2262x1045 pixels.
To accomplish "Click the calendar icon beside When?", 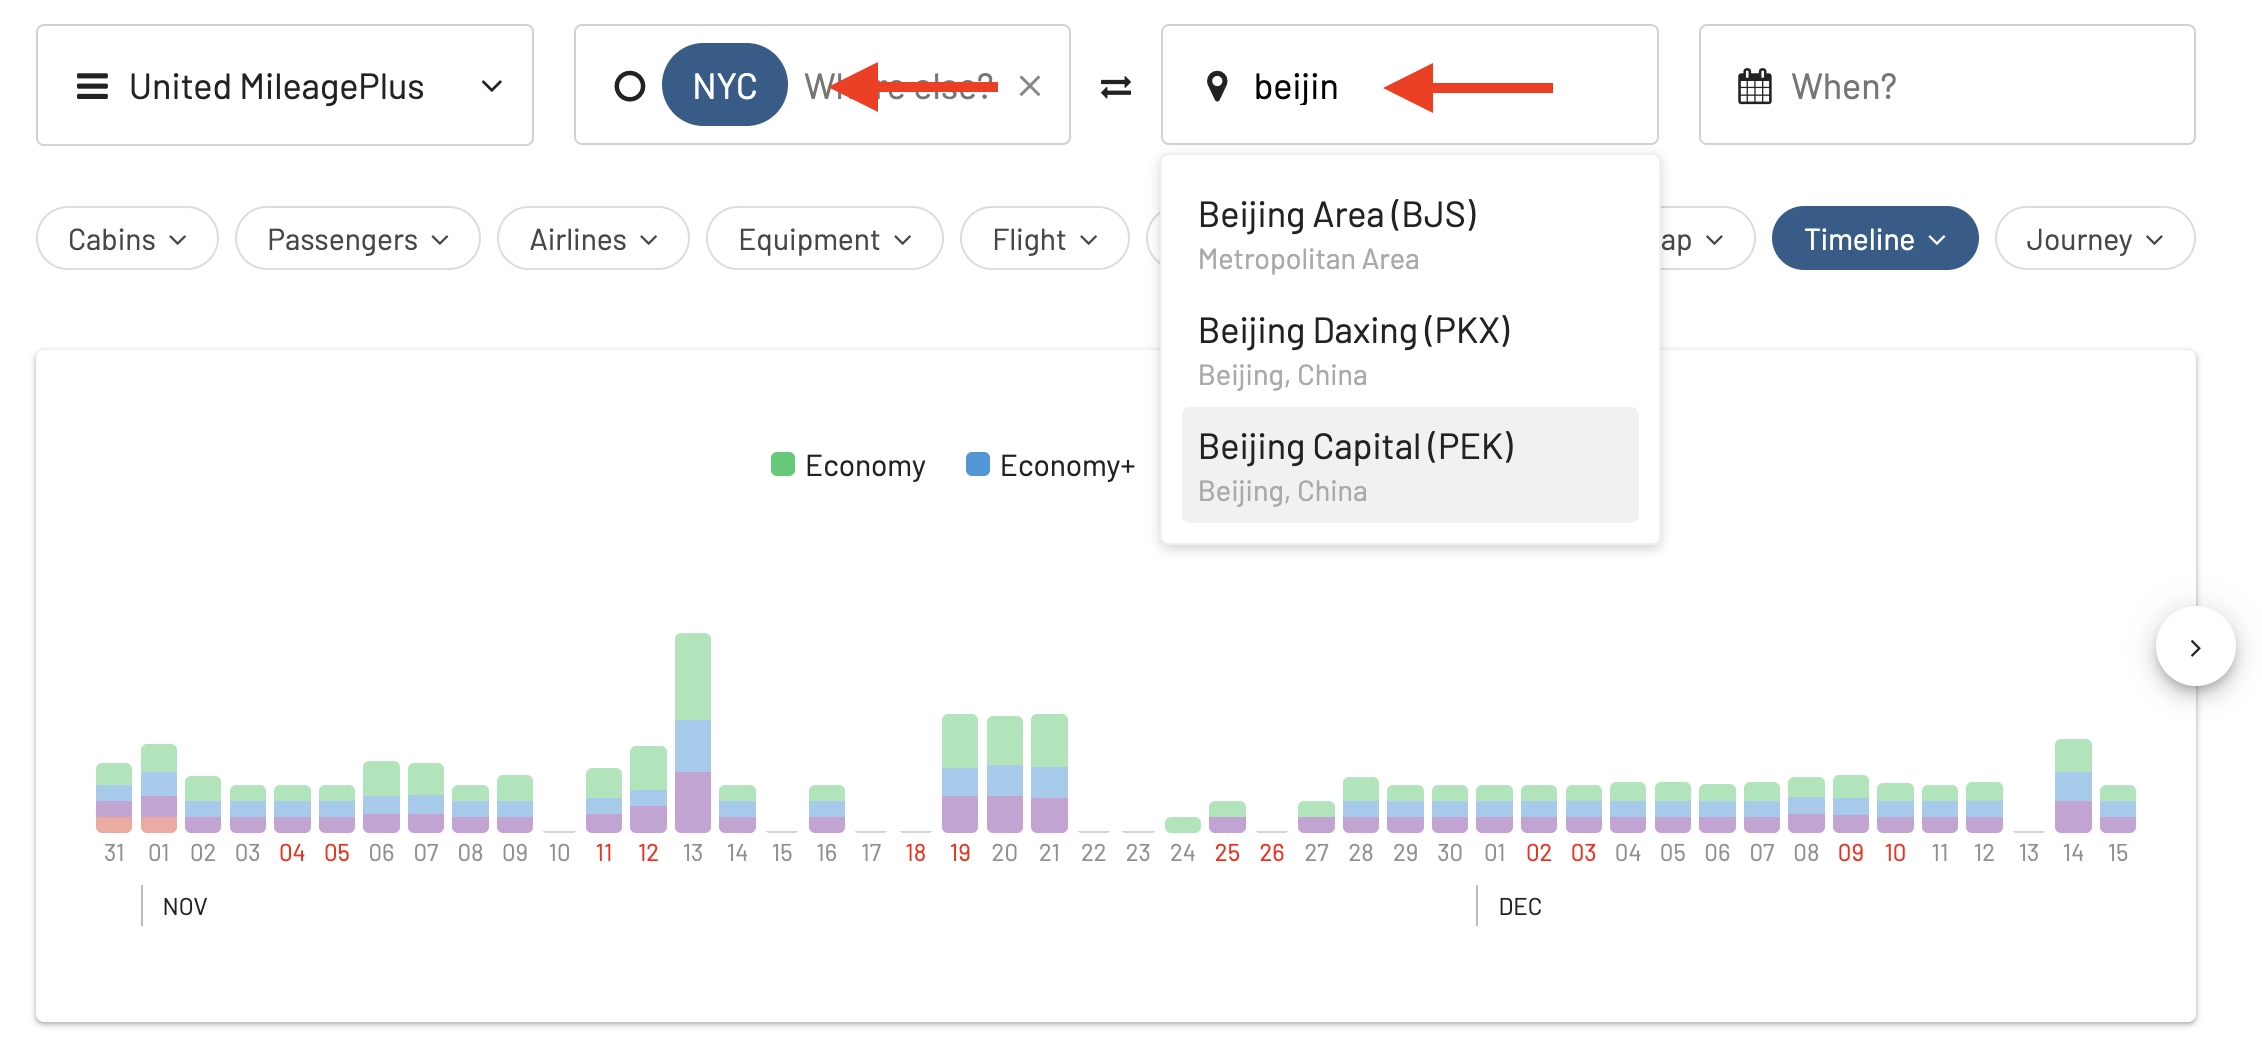I will [1754, 87].
